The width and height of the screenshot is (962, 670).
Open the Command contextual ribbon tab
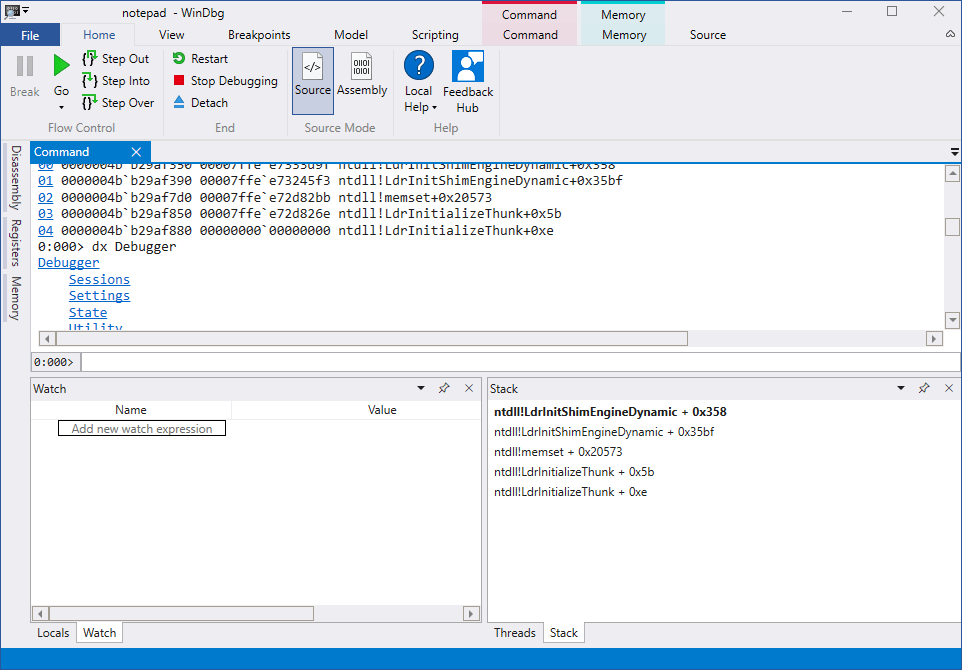(530, 35)
